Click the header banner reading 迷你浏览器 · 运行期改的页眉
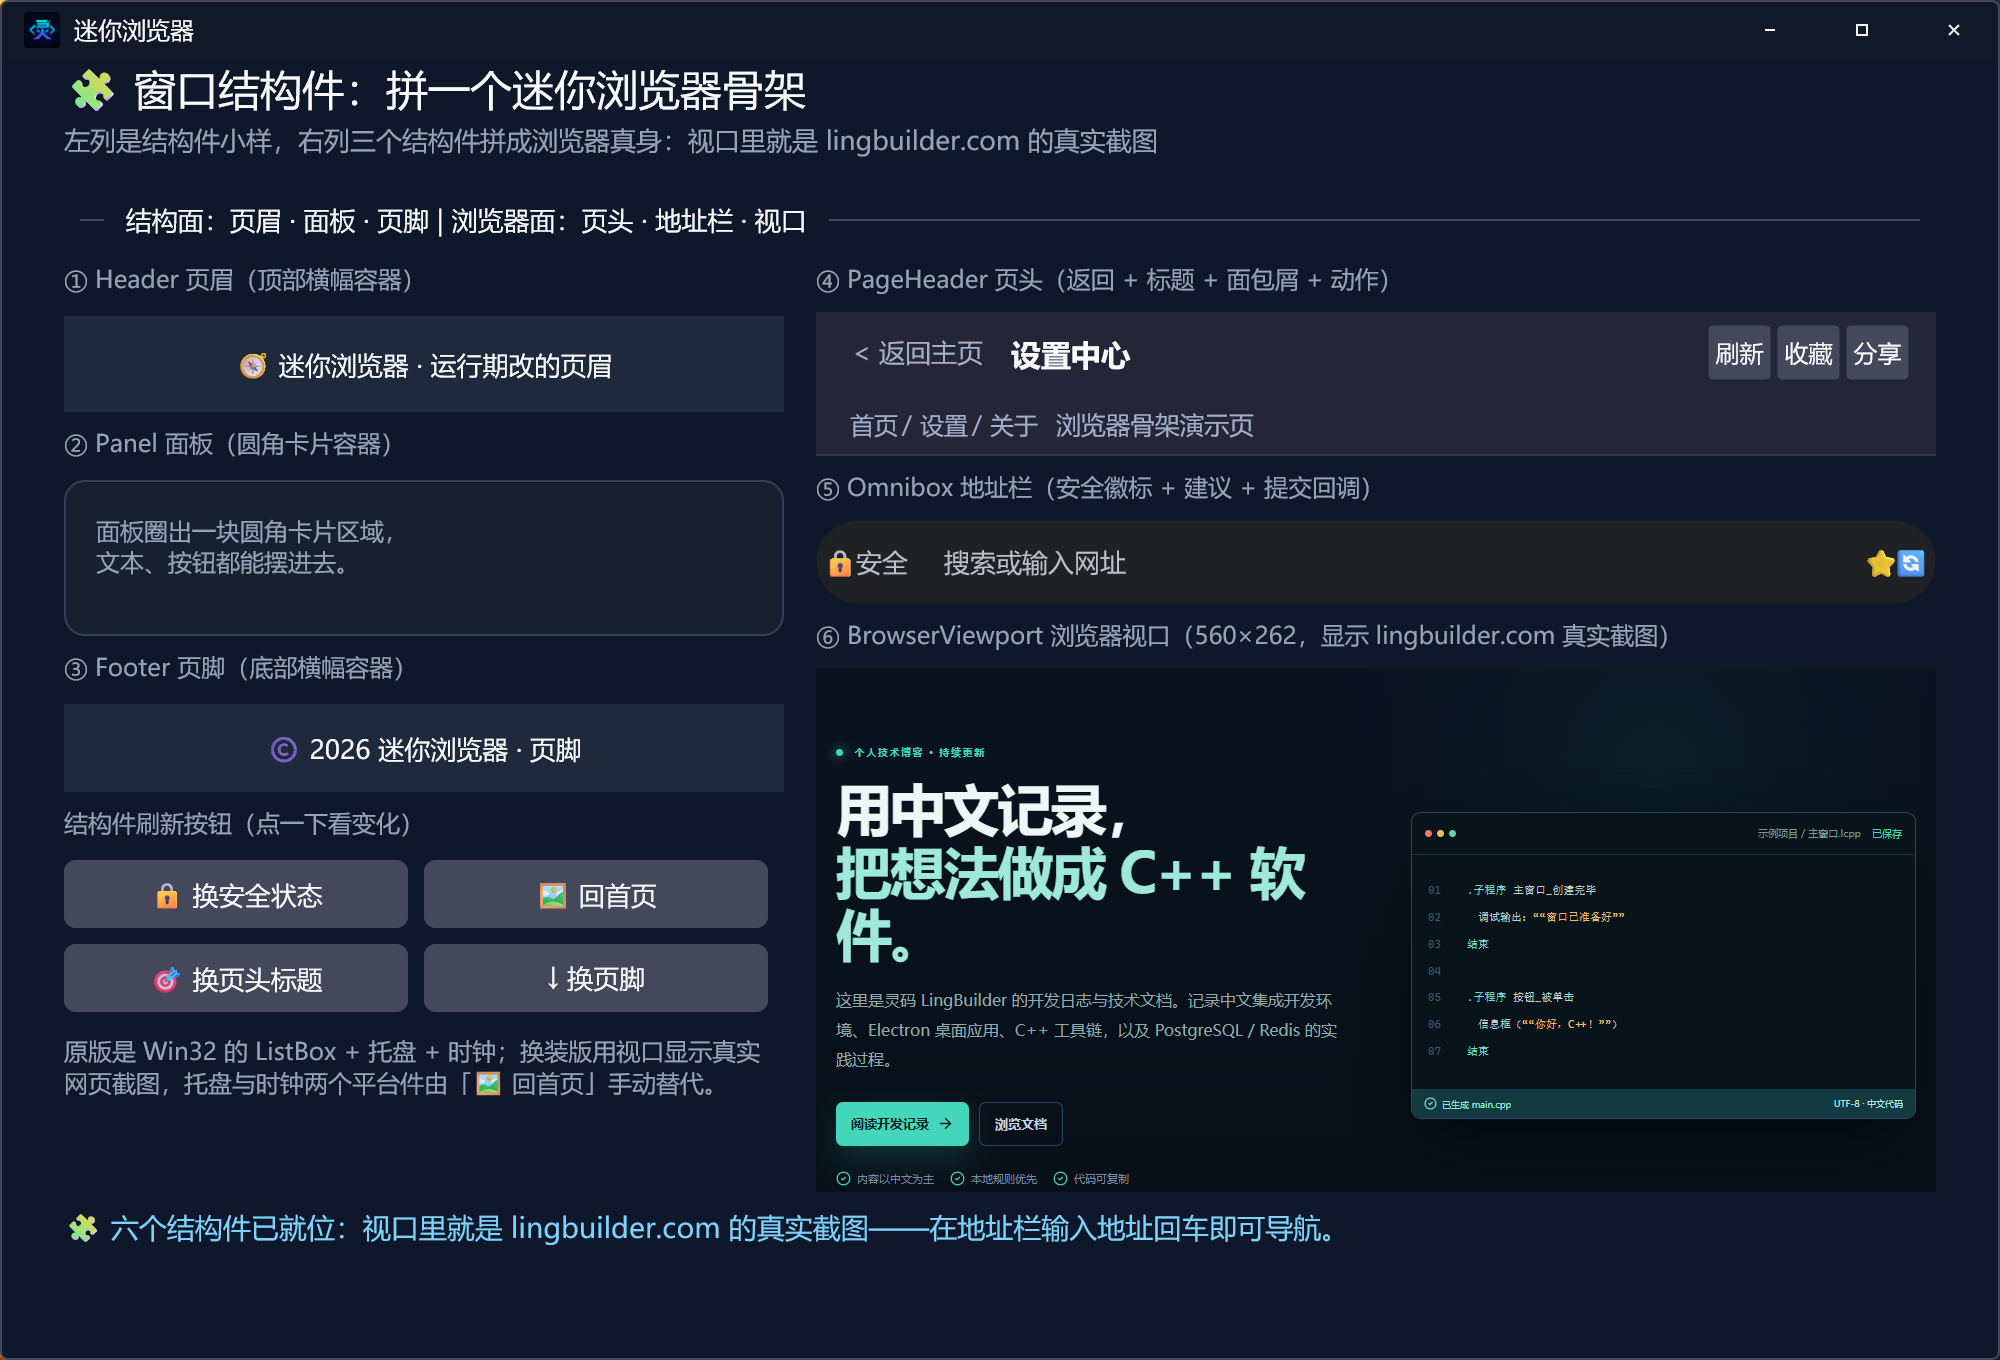Viewport: 2000px width, 1360px height. coord(424,364)
